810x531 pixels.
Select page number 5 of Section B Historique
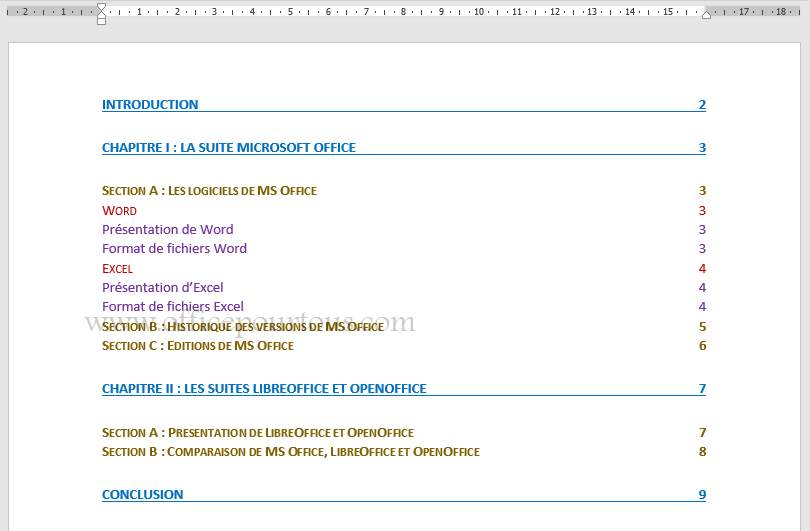[x=702, y=326]
